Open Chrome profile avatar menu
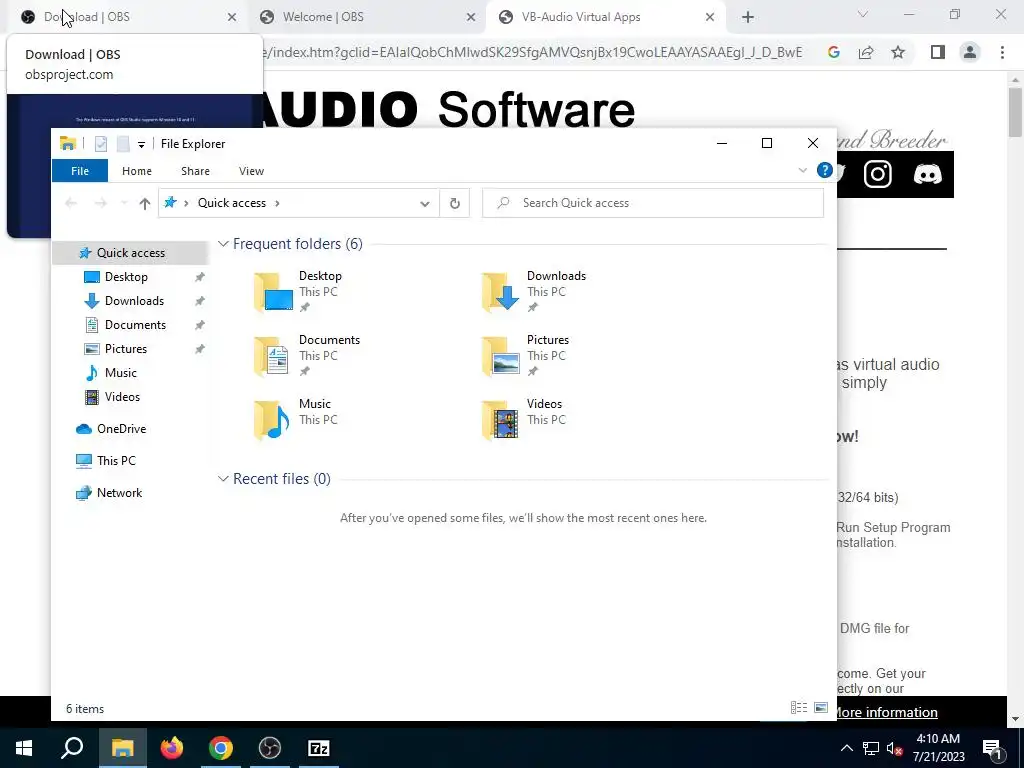The height and width of the screenshot is (768, 1024). tap(970, 52)
